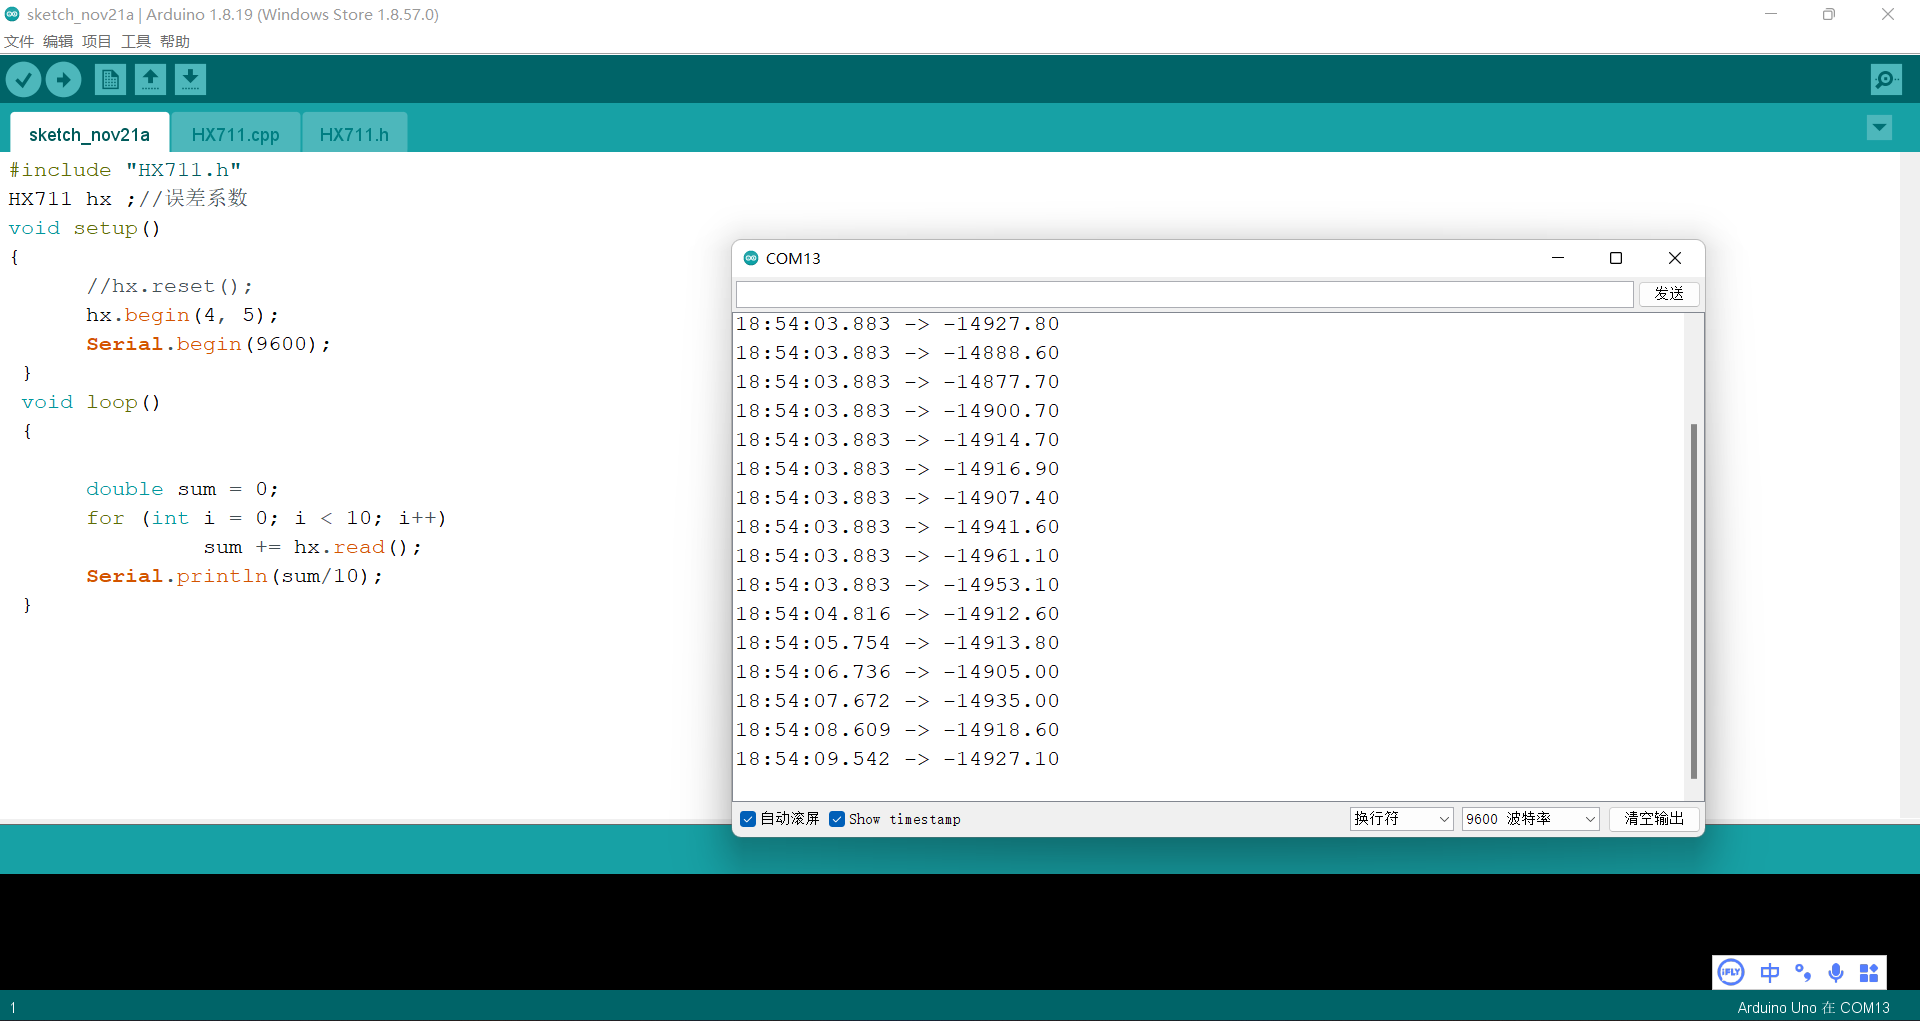Open the 工具 (Tools) menu
The width and height of the screenshot is (1920, 1021).
[x=136, y=41]
